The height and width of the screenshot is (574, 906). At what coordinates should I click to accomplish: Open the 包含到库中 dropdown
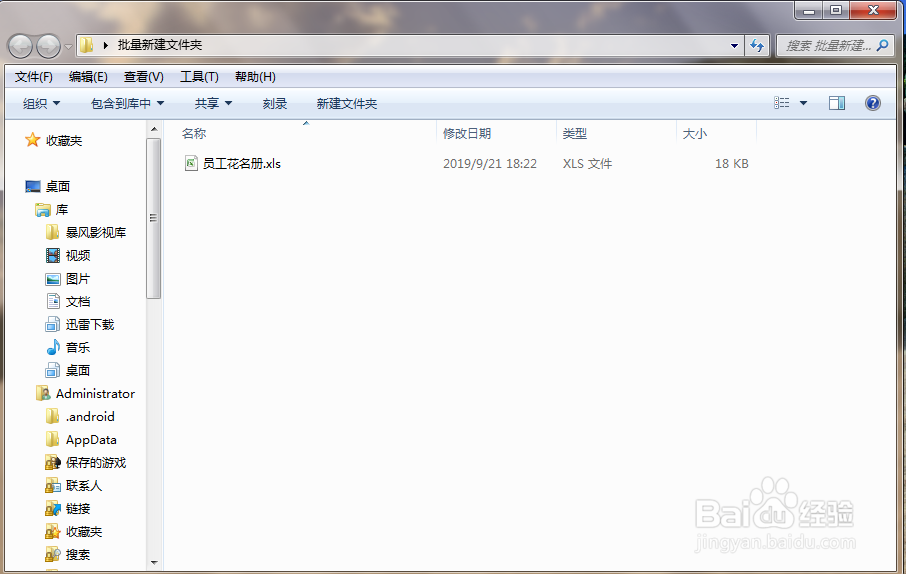[x=127, y=103]
